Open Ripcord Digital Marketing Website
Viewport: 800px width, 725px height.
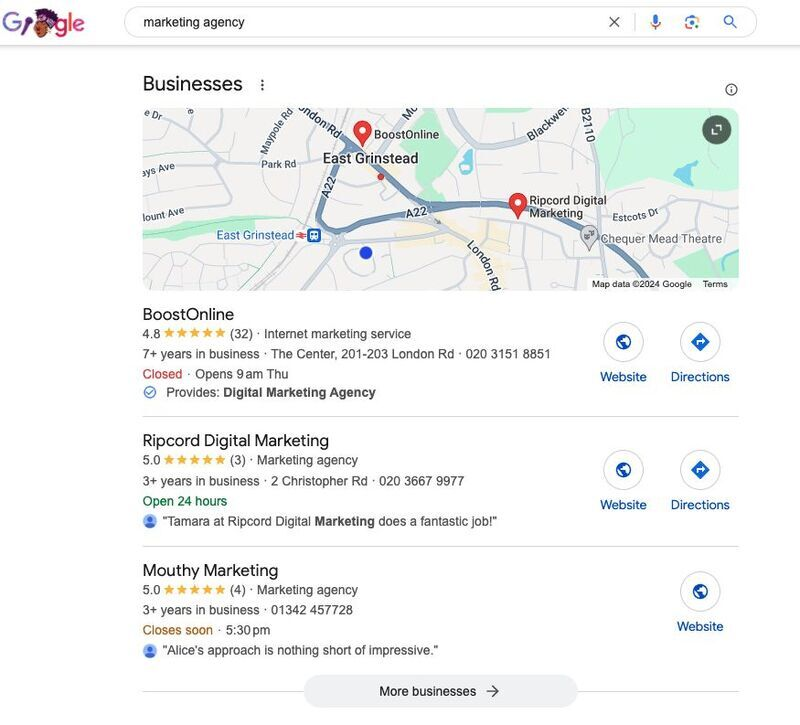point(623,469)
